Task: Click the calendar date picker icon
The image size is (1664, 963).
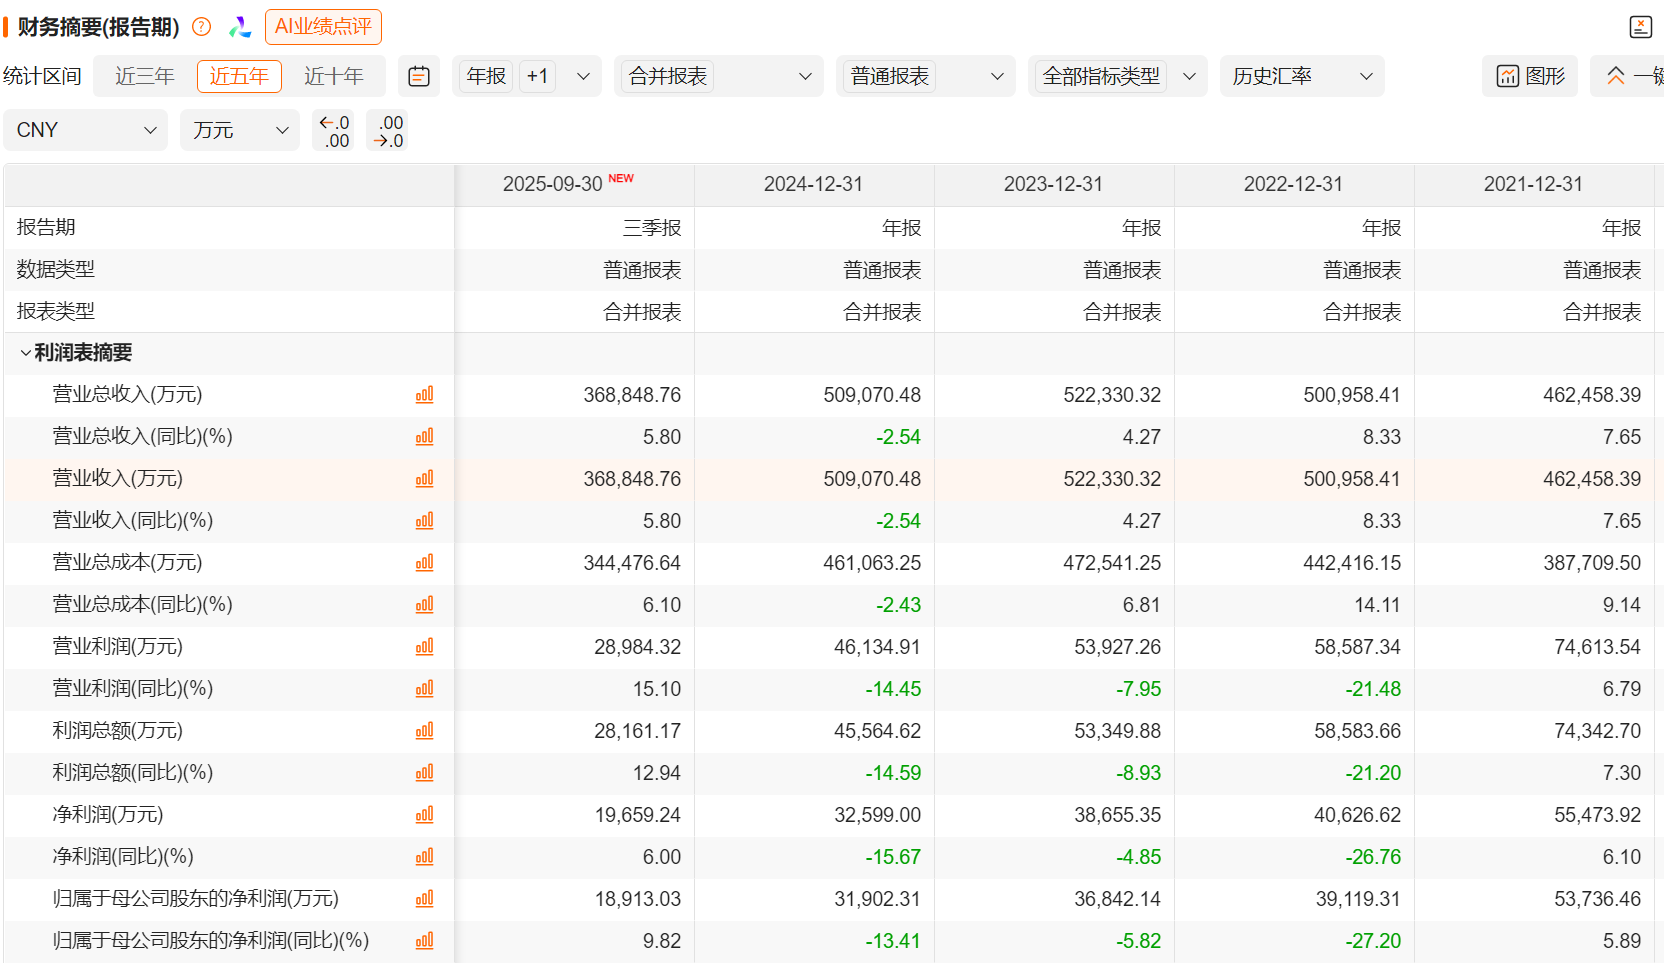Action: (x=419, y=76)
